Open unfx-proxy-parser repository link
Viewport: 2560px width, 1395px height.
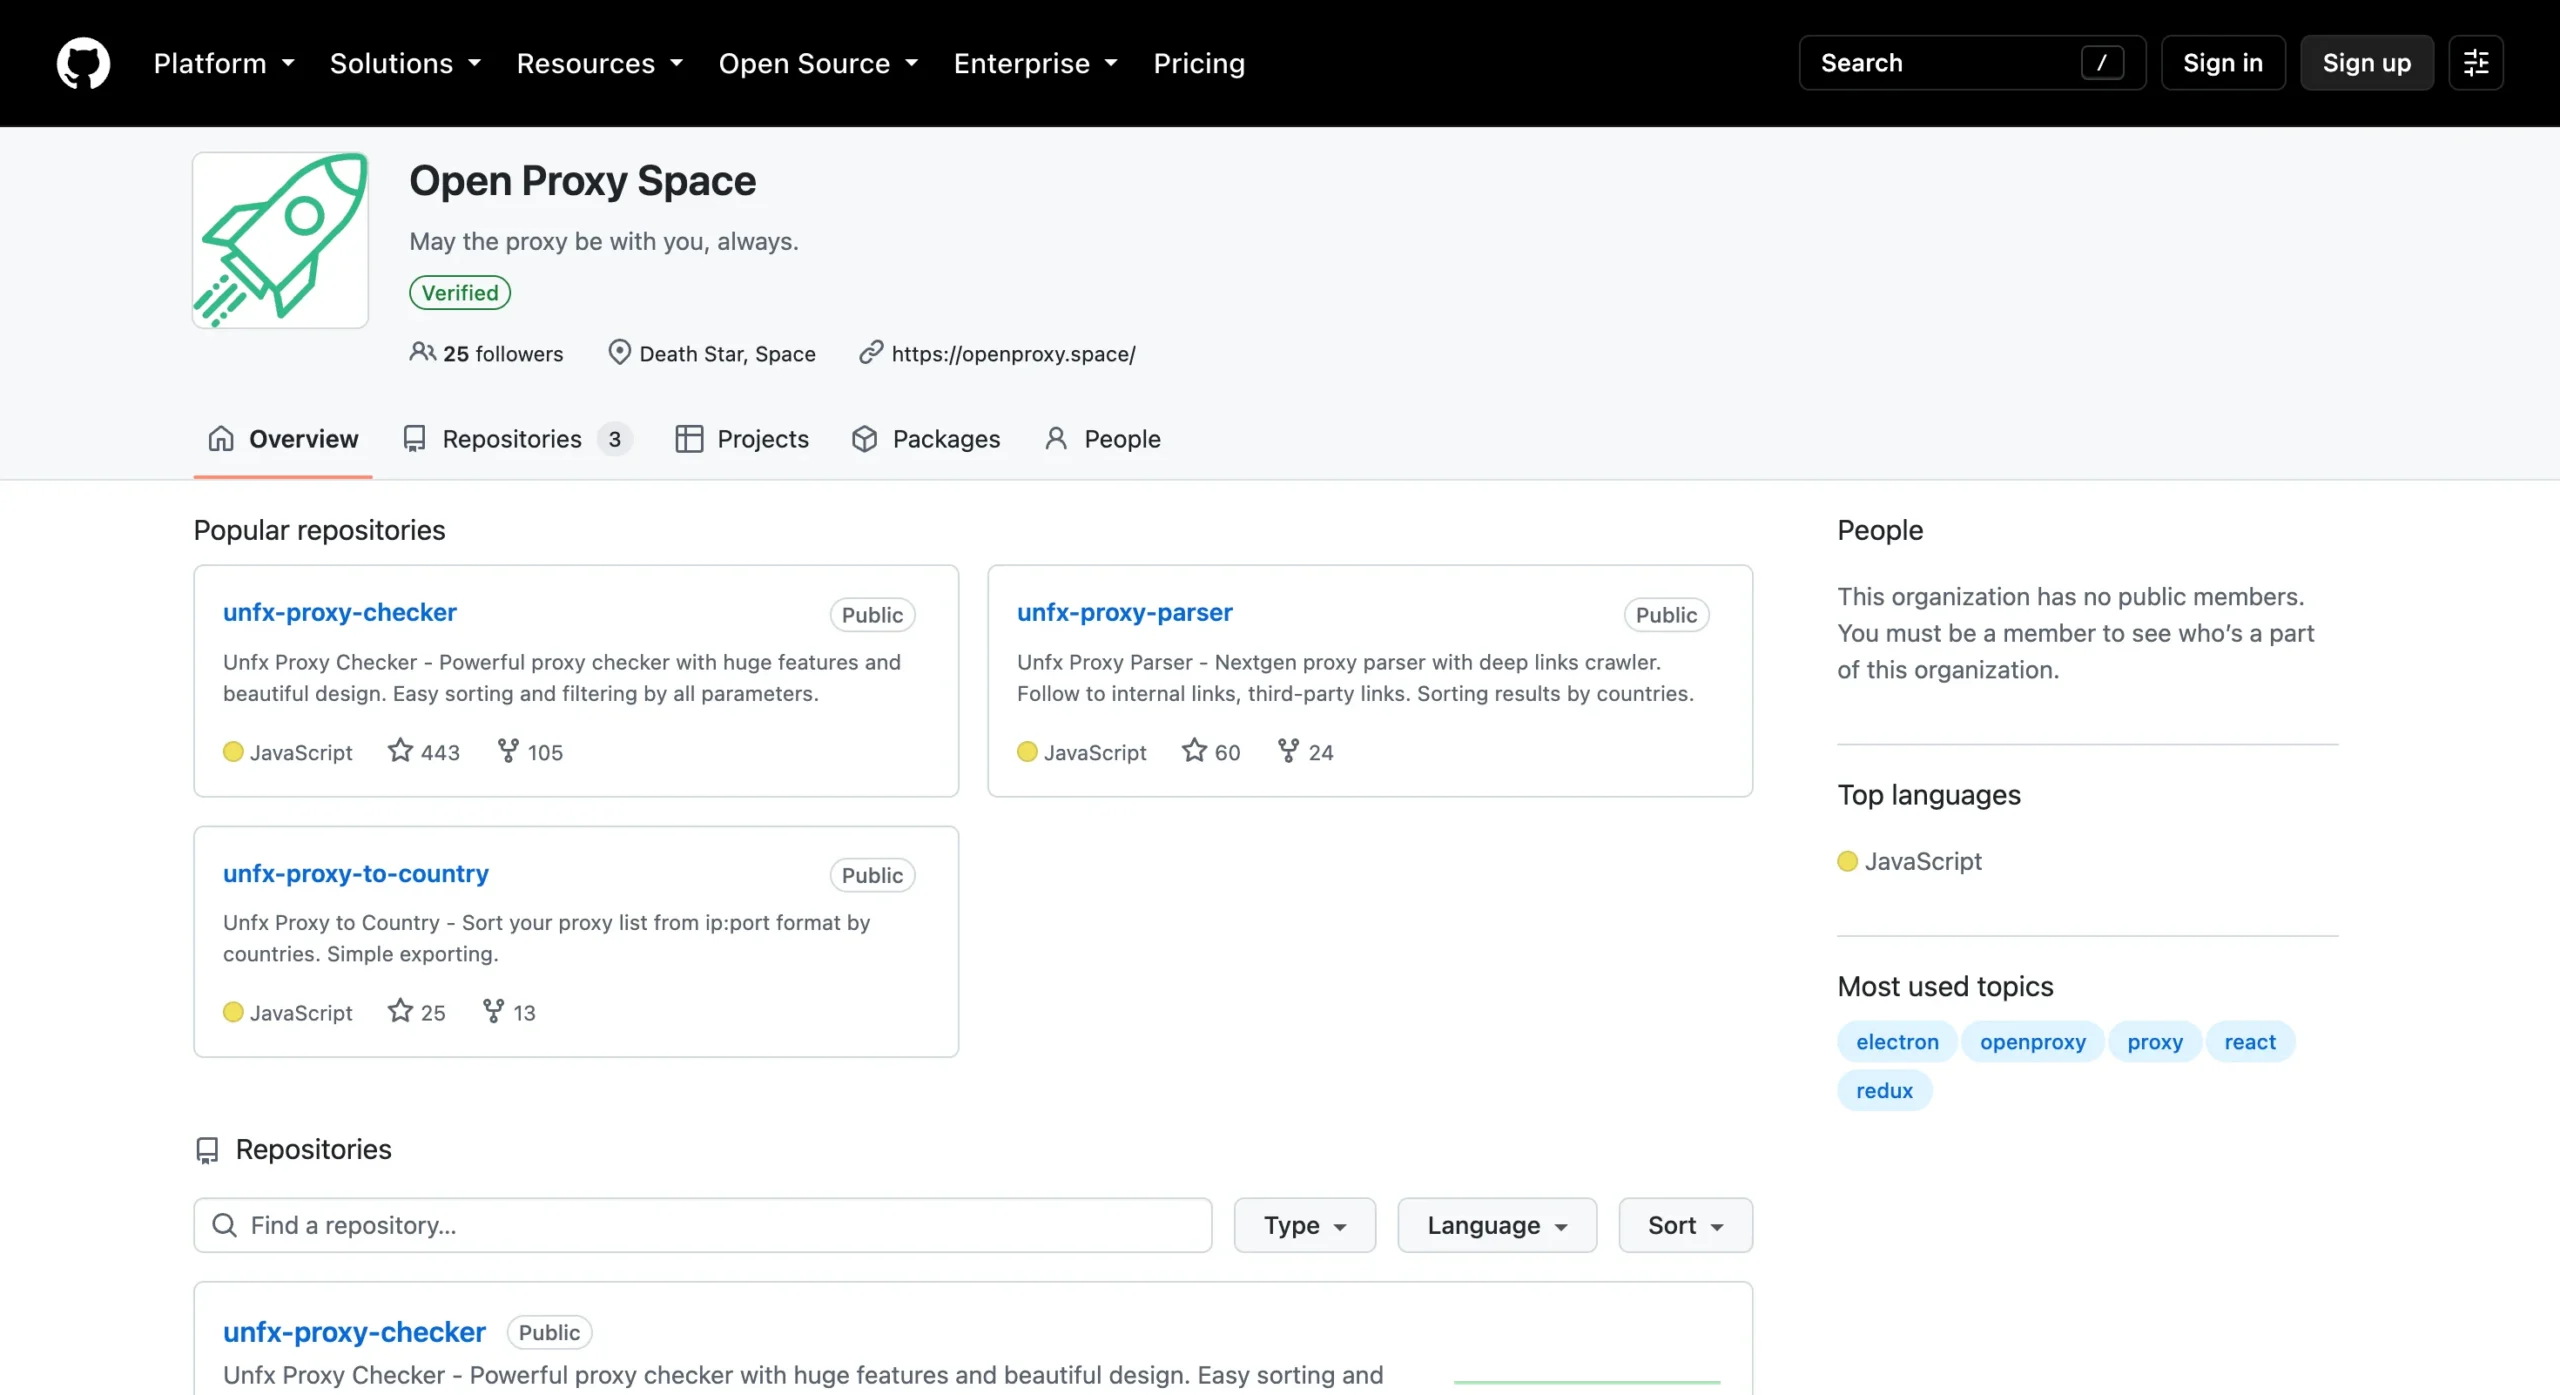point(1124,612)
